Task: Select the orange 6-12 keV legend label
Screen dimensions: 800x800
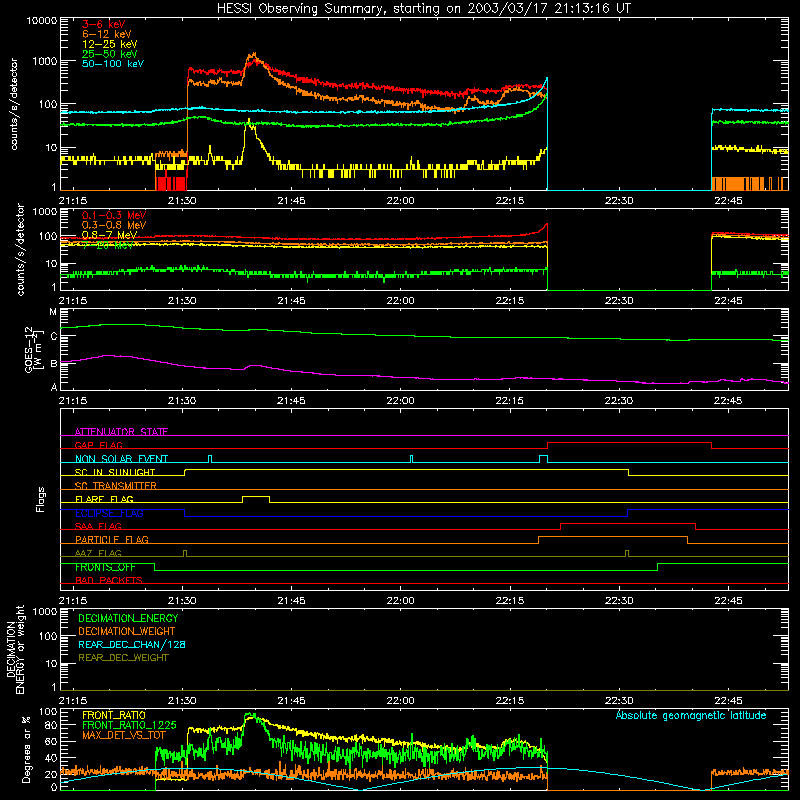Action: (107, 34)
